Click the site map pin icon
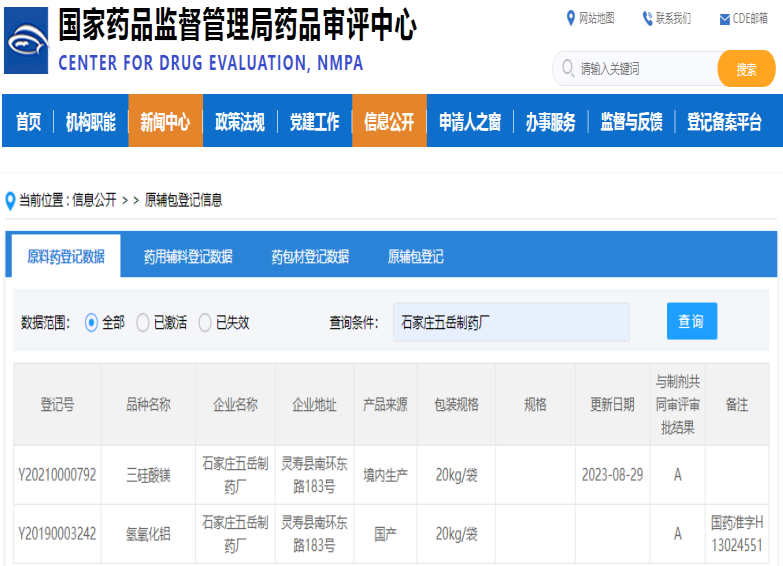This screenshot has width=783, height=566. point(571,18)
